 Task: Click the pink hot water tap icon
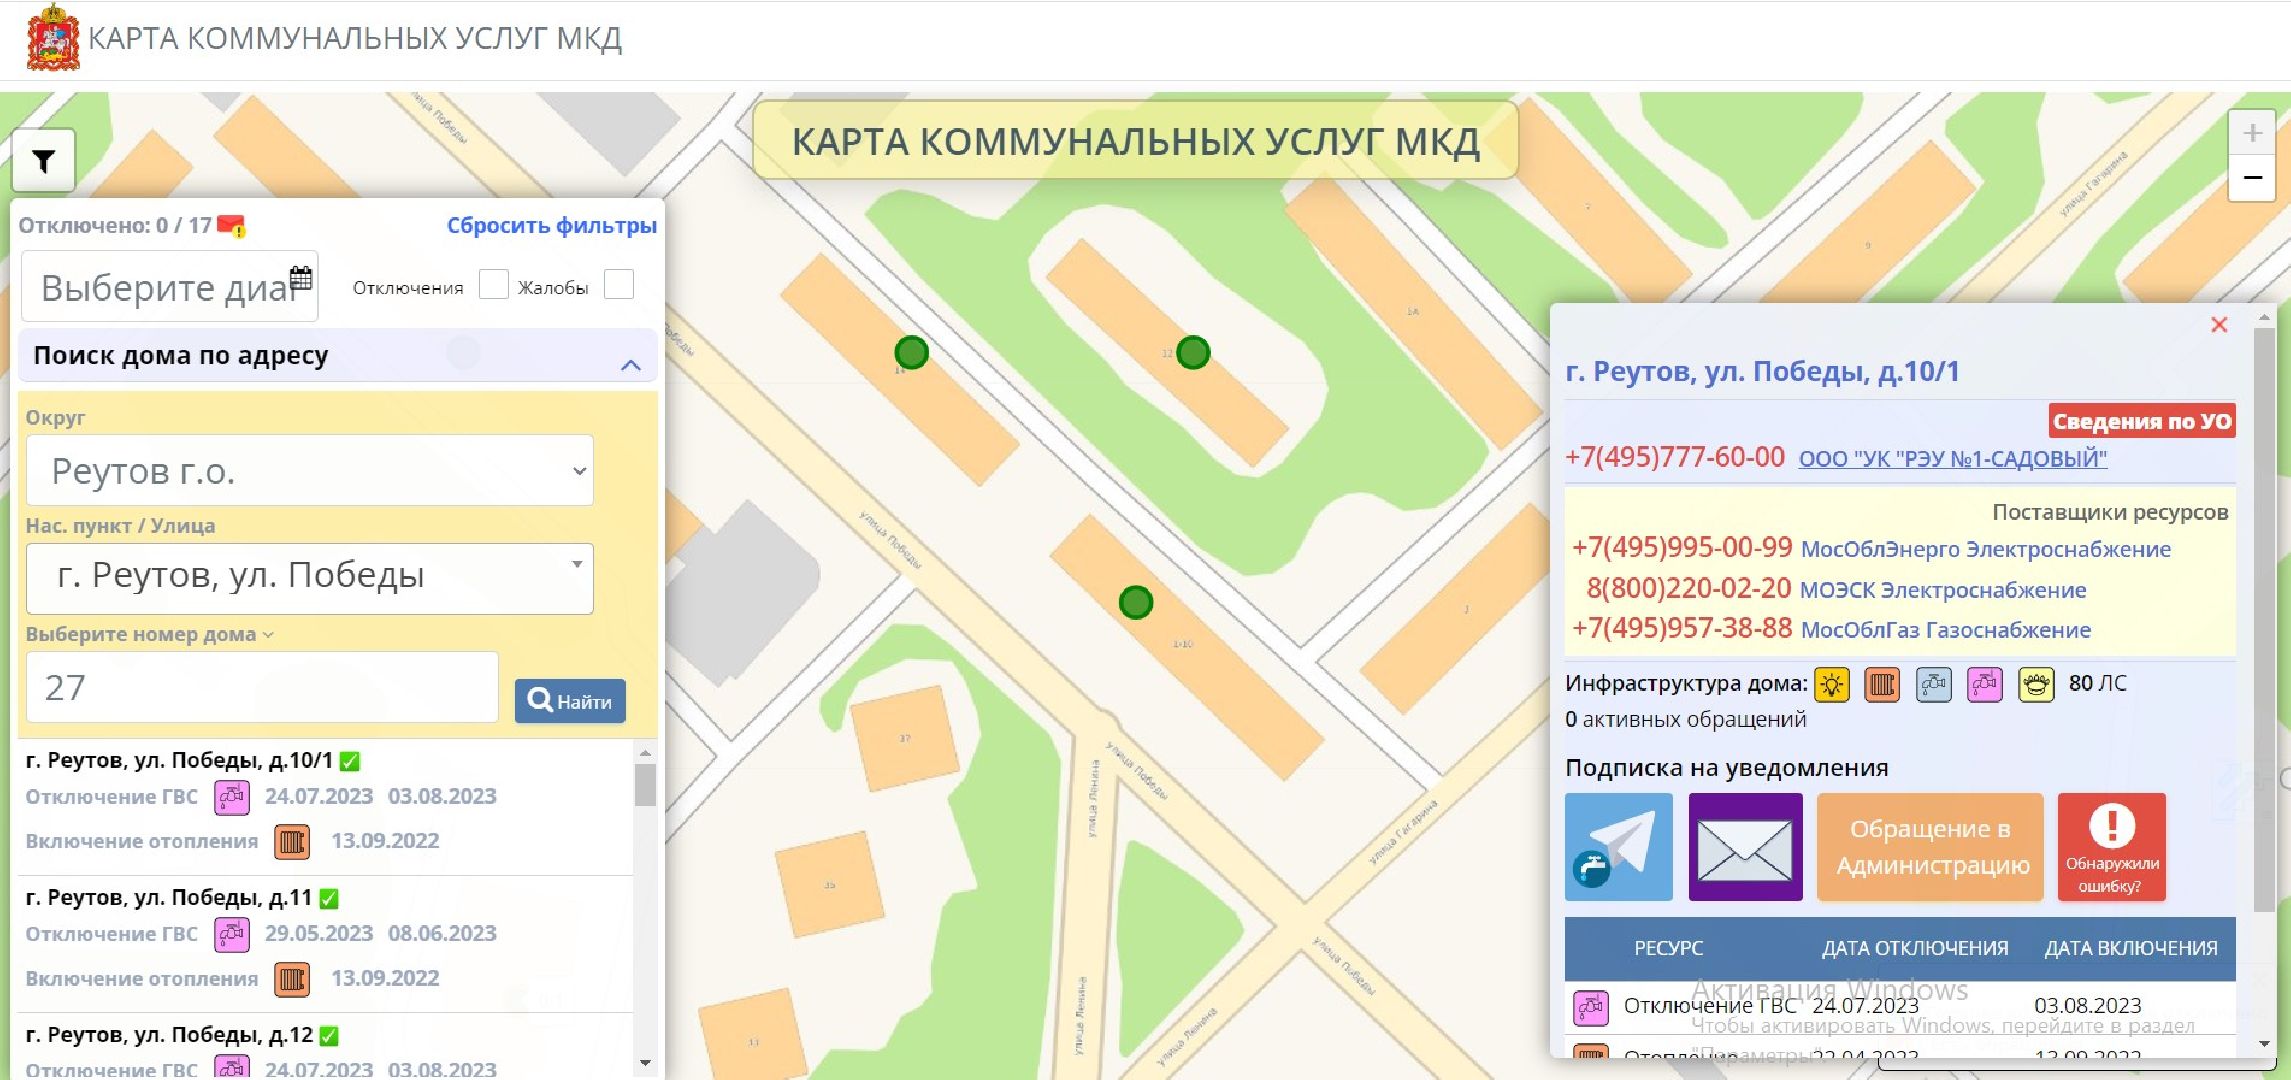pyautogui.click(x=1983, y=684)
